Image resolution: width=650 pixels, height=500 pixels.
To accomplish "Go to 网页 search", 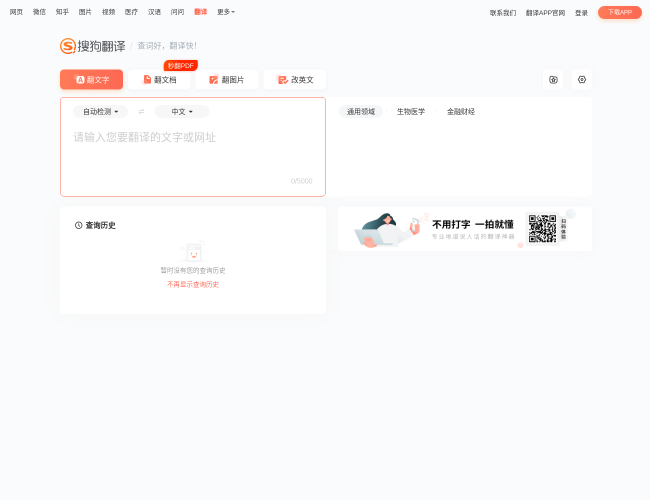I will click(16, 12).
